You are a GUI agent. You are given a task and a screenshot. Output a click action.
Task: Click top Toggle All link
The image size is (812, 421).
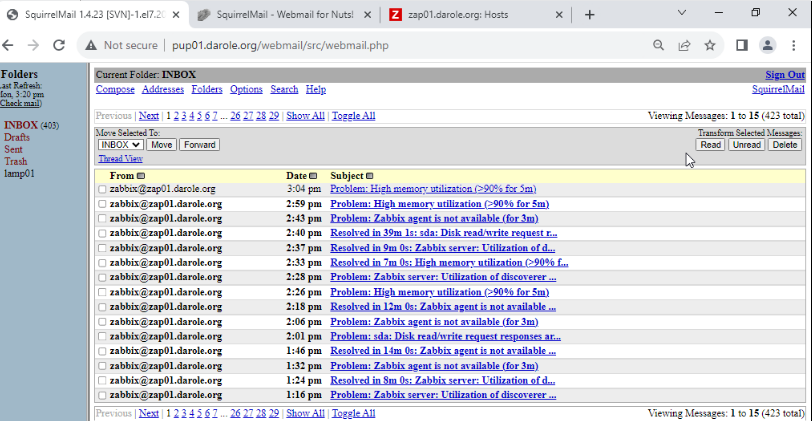pyautogui.click(x=354, y=116)
